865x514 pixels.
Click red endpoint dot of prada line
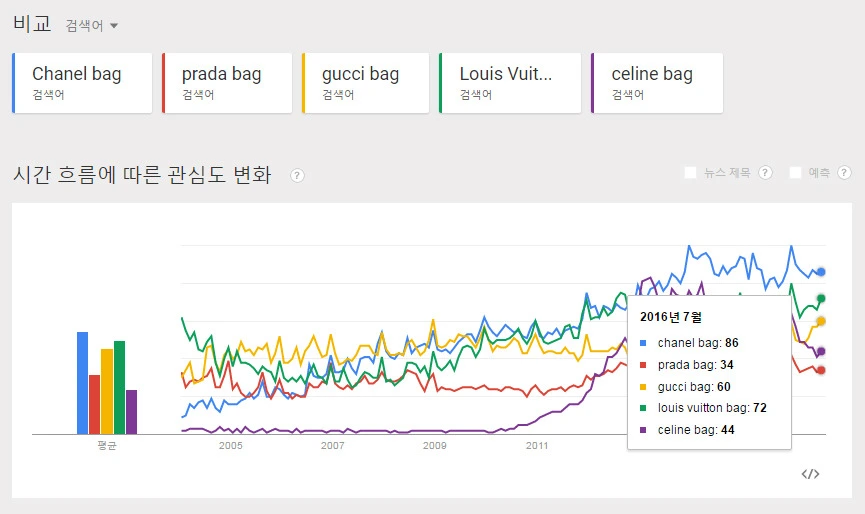tap(821, 370)
